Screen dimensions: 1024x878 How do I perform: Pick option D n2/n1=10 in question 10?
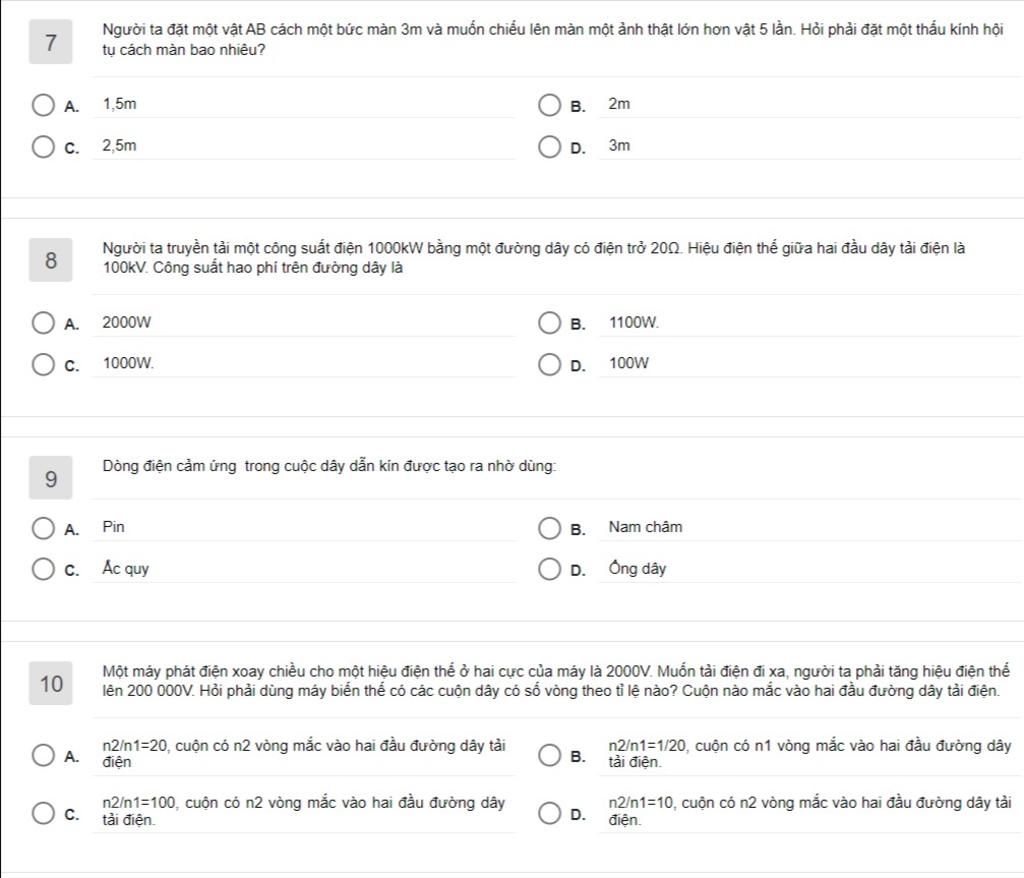coord(549,813)
